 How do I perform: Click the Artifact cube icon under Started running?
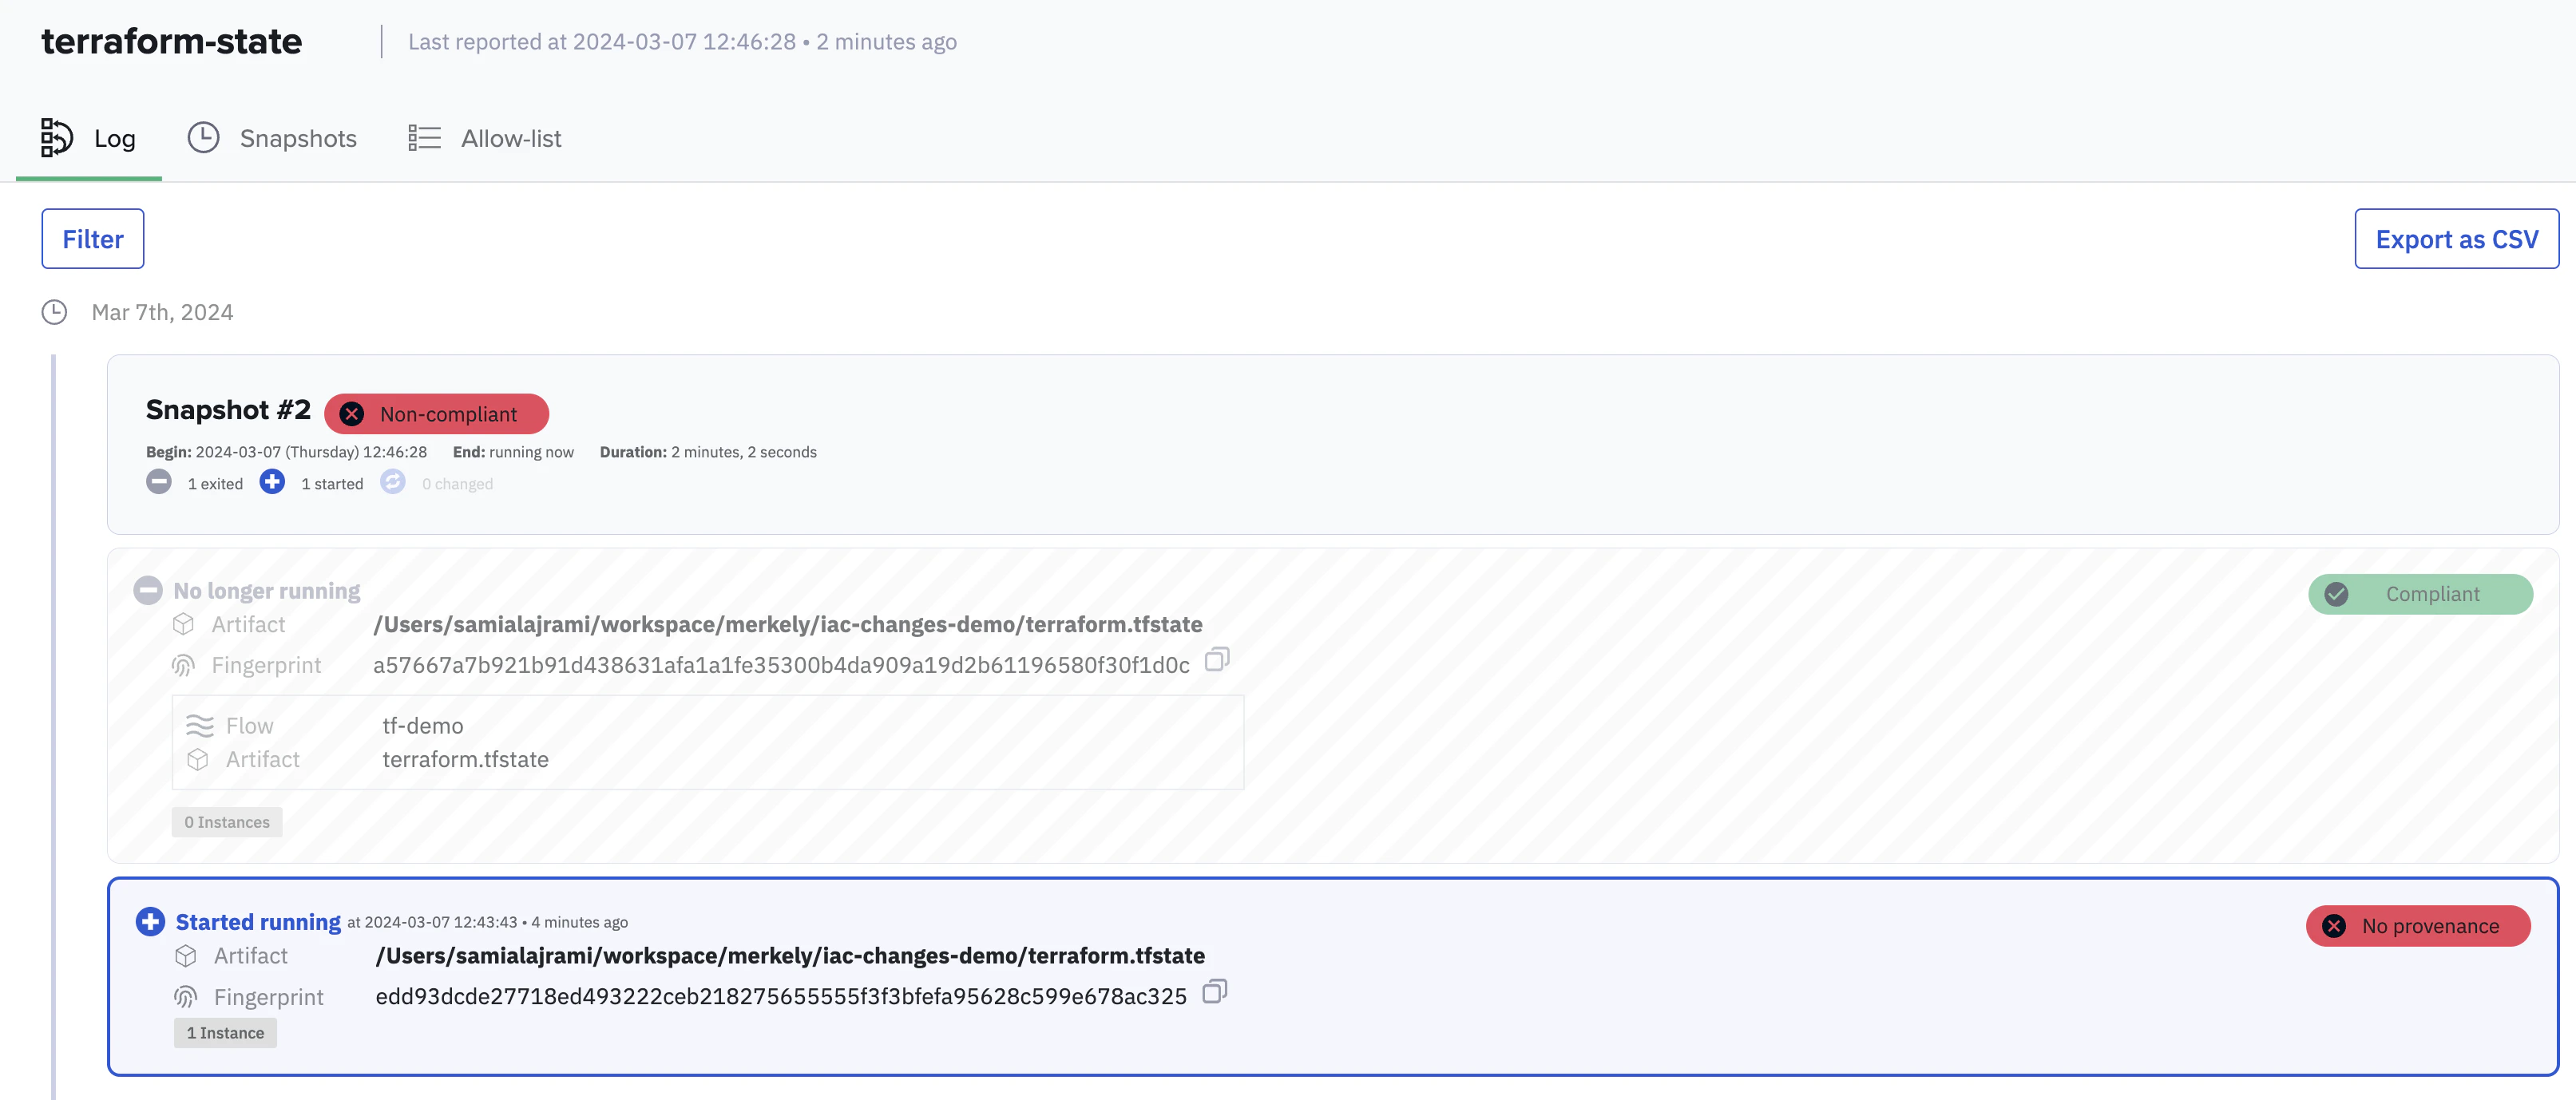point(186,955)
